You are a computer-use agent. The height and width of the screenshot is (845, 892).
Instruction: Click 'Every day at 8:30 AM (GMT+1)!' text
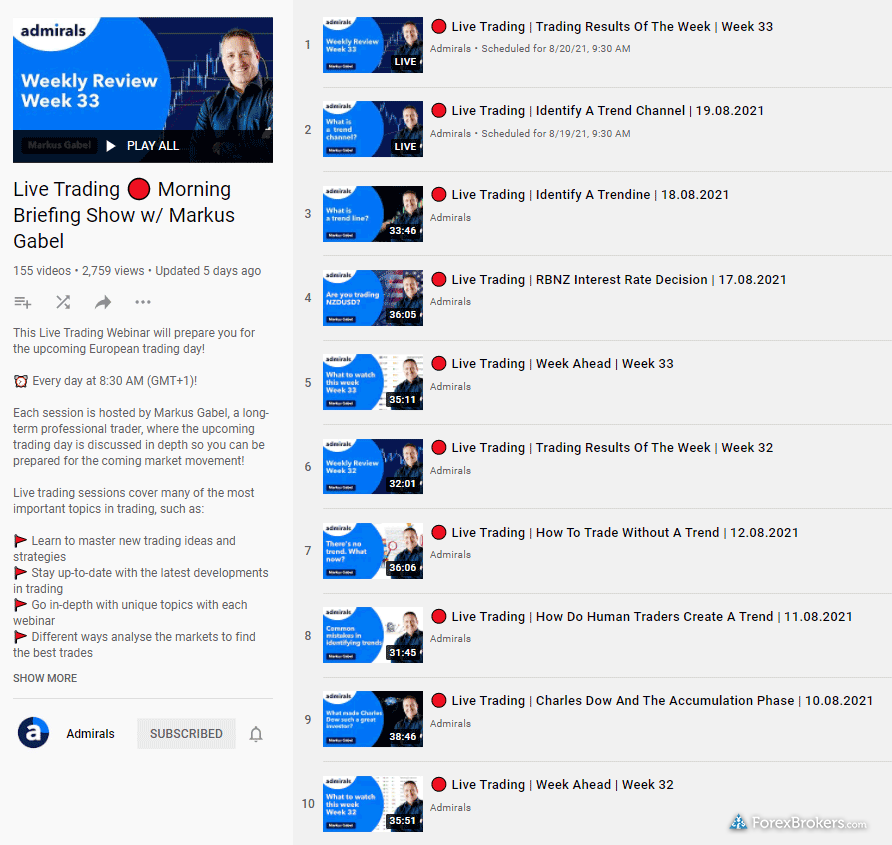coord(114,381)
